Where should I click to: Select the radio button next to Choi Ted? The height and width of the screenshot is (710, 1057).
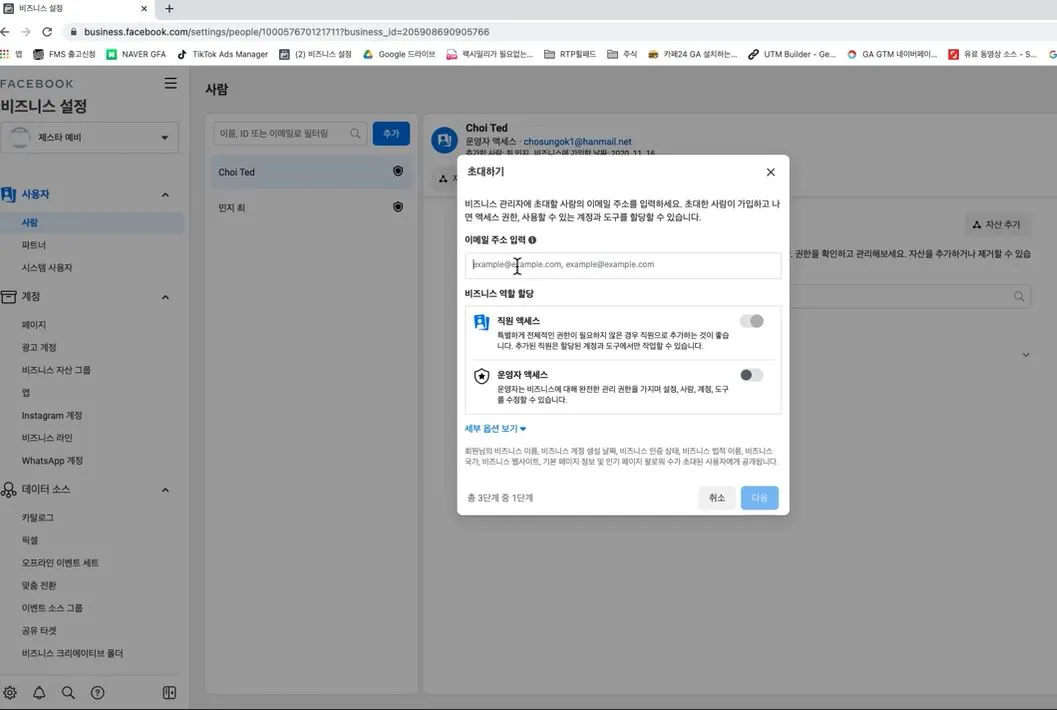coord(397,171)
